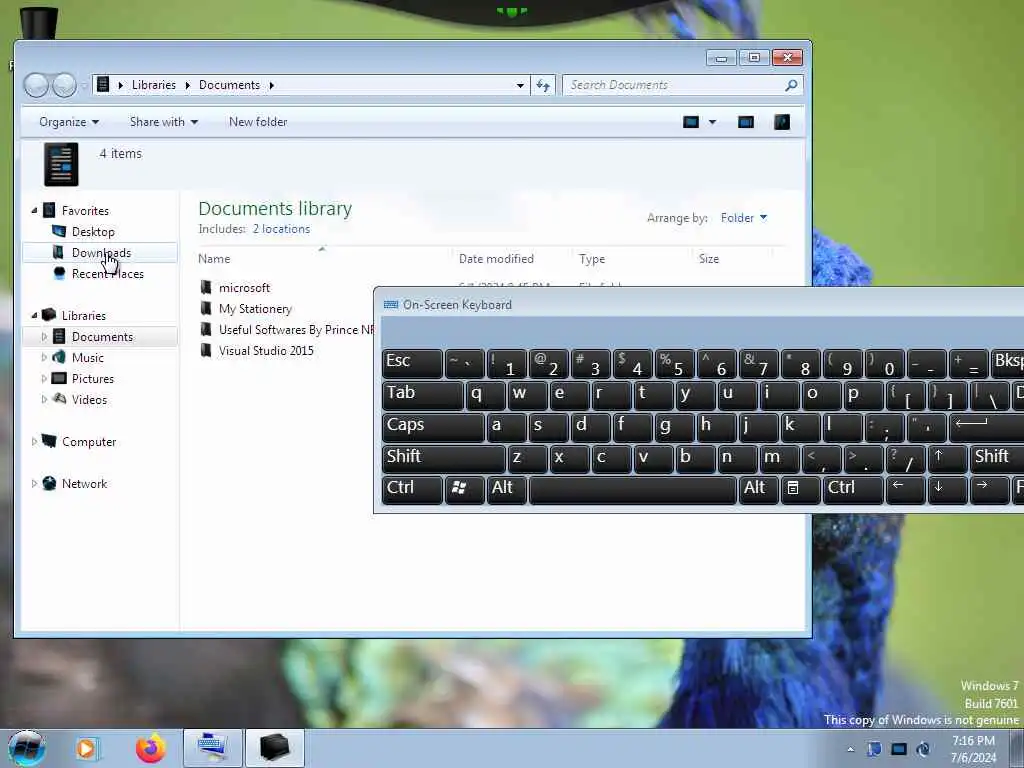Image resolution: width=1024 pixels, height=768 pixels.
Task: Select the My Stationery folder icon
Action: click(x=206, y=308)
